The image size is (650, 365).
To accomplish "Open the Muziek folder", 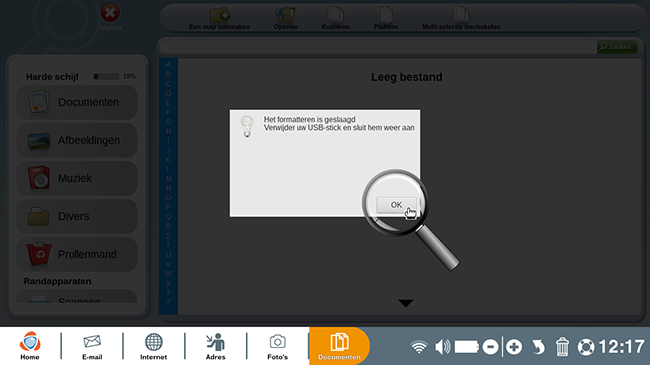I will tap(77, 178).
